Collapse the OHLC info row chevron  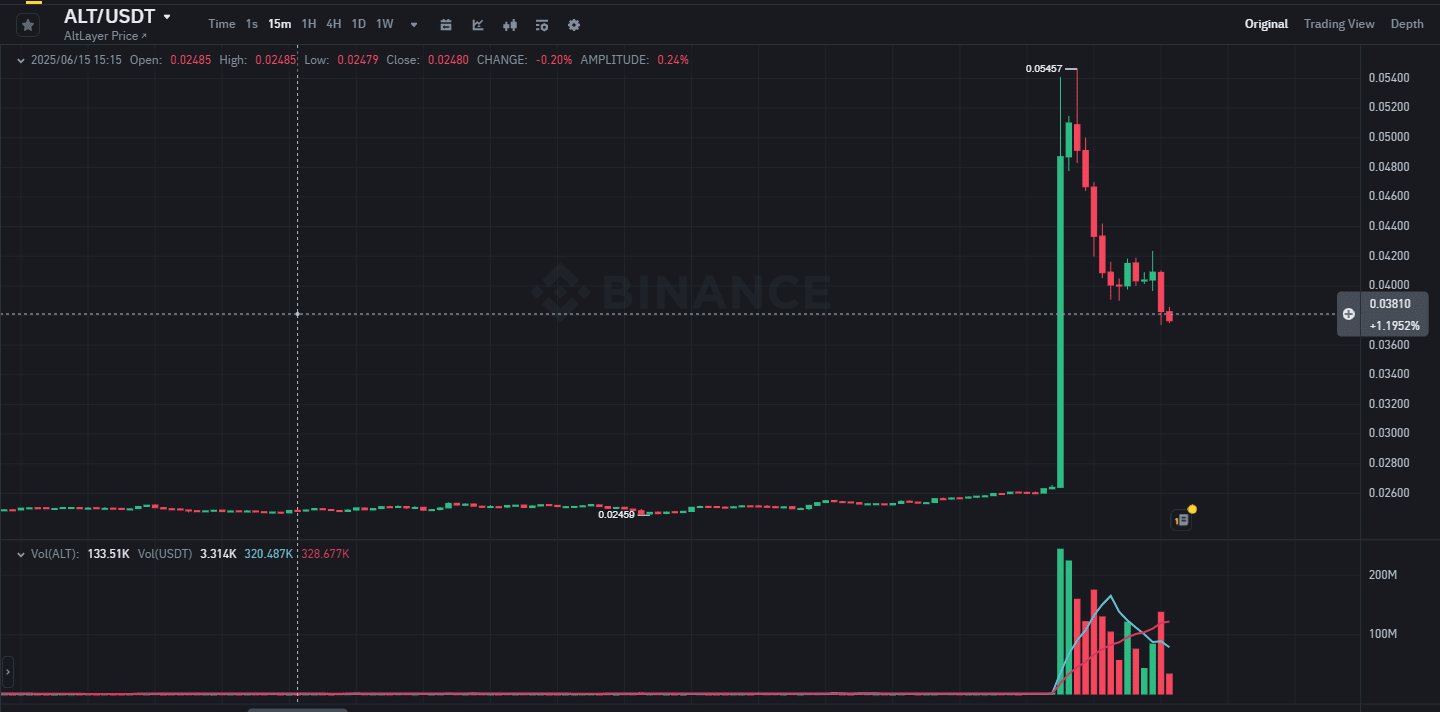21,60
